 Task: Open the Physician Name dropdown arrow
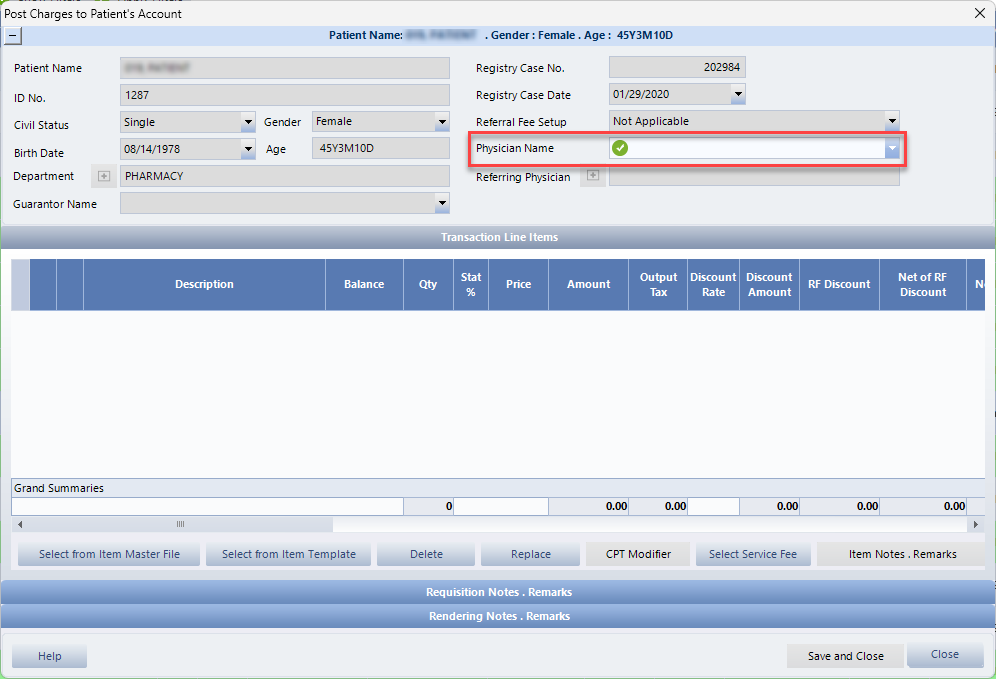coord(891,148)
